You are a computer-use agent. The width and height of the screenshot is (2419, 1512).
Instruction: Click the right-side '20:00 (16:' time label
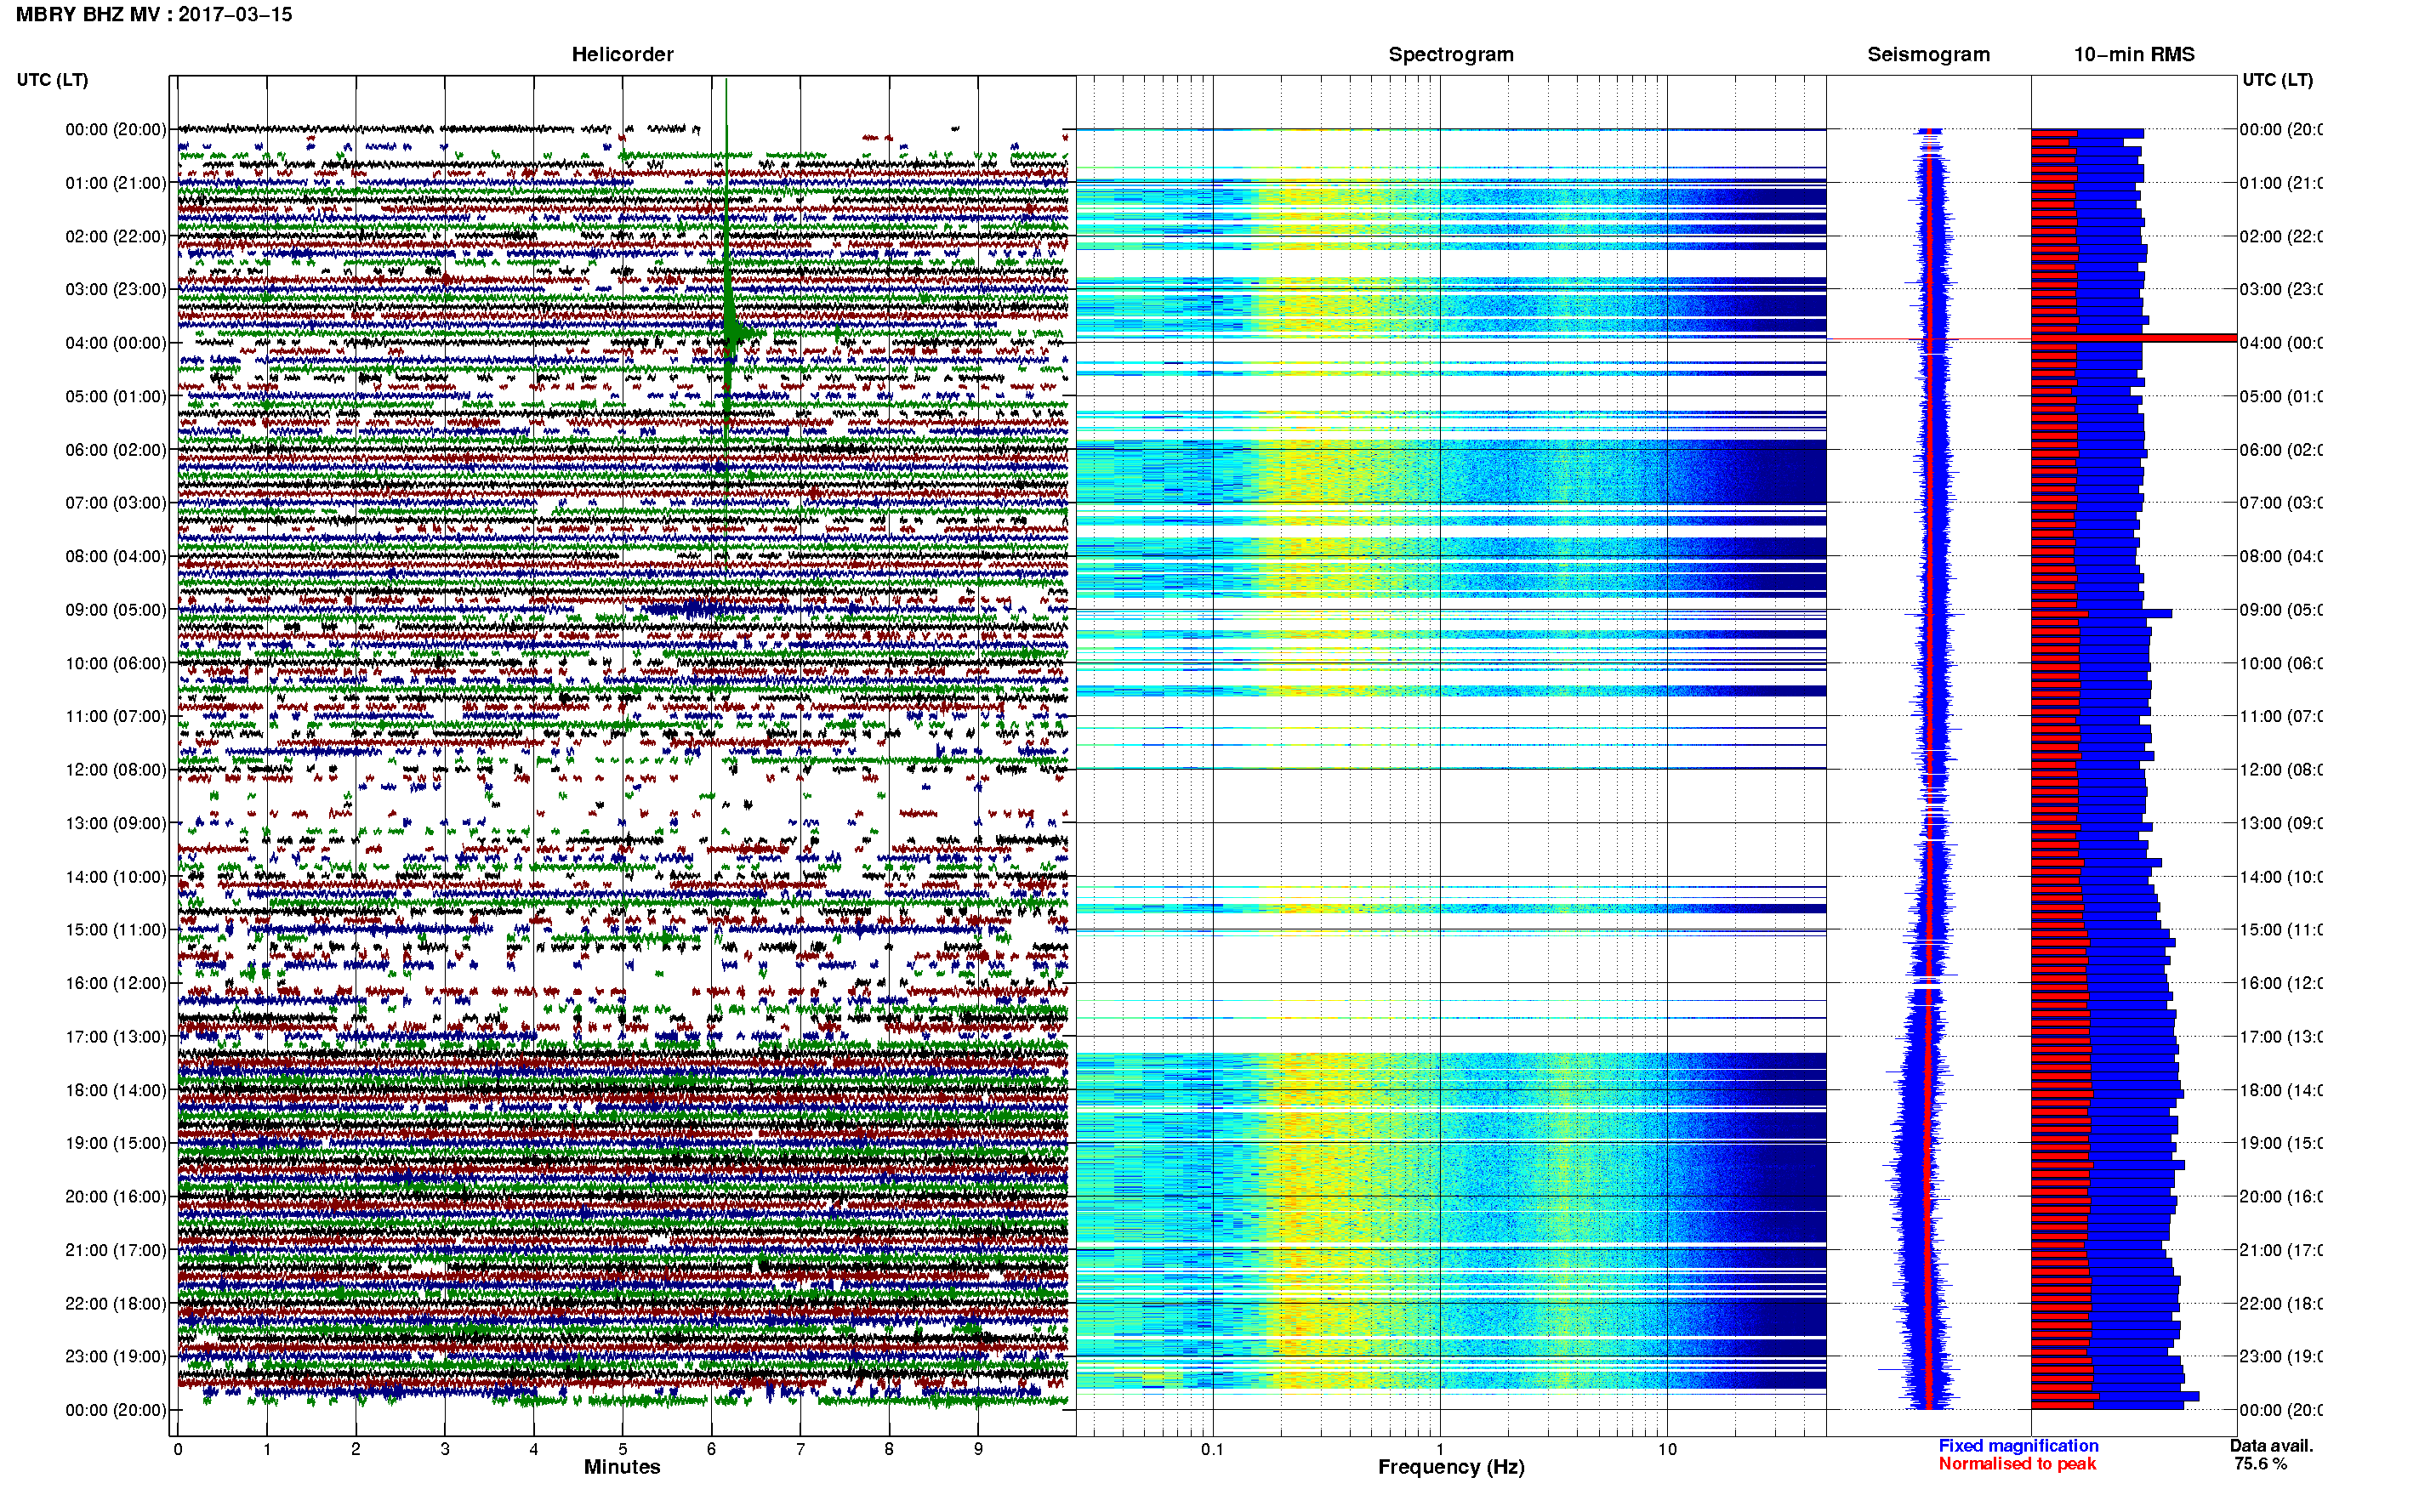point(2281,1197)
